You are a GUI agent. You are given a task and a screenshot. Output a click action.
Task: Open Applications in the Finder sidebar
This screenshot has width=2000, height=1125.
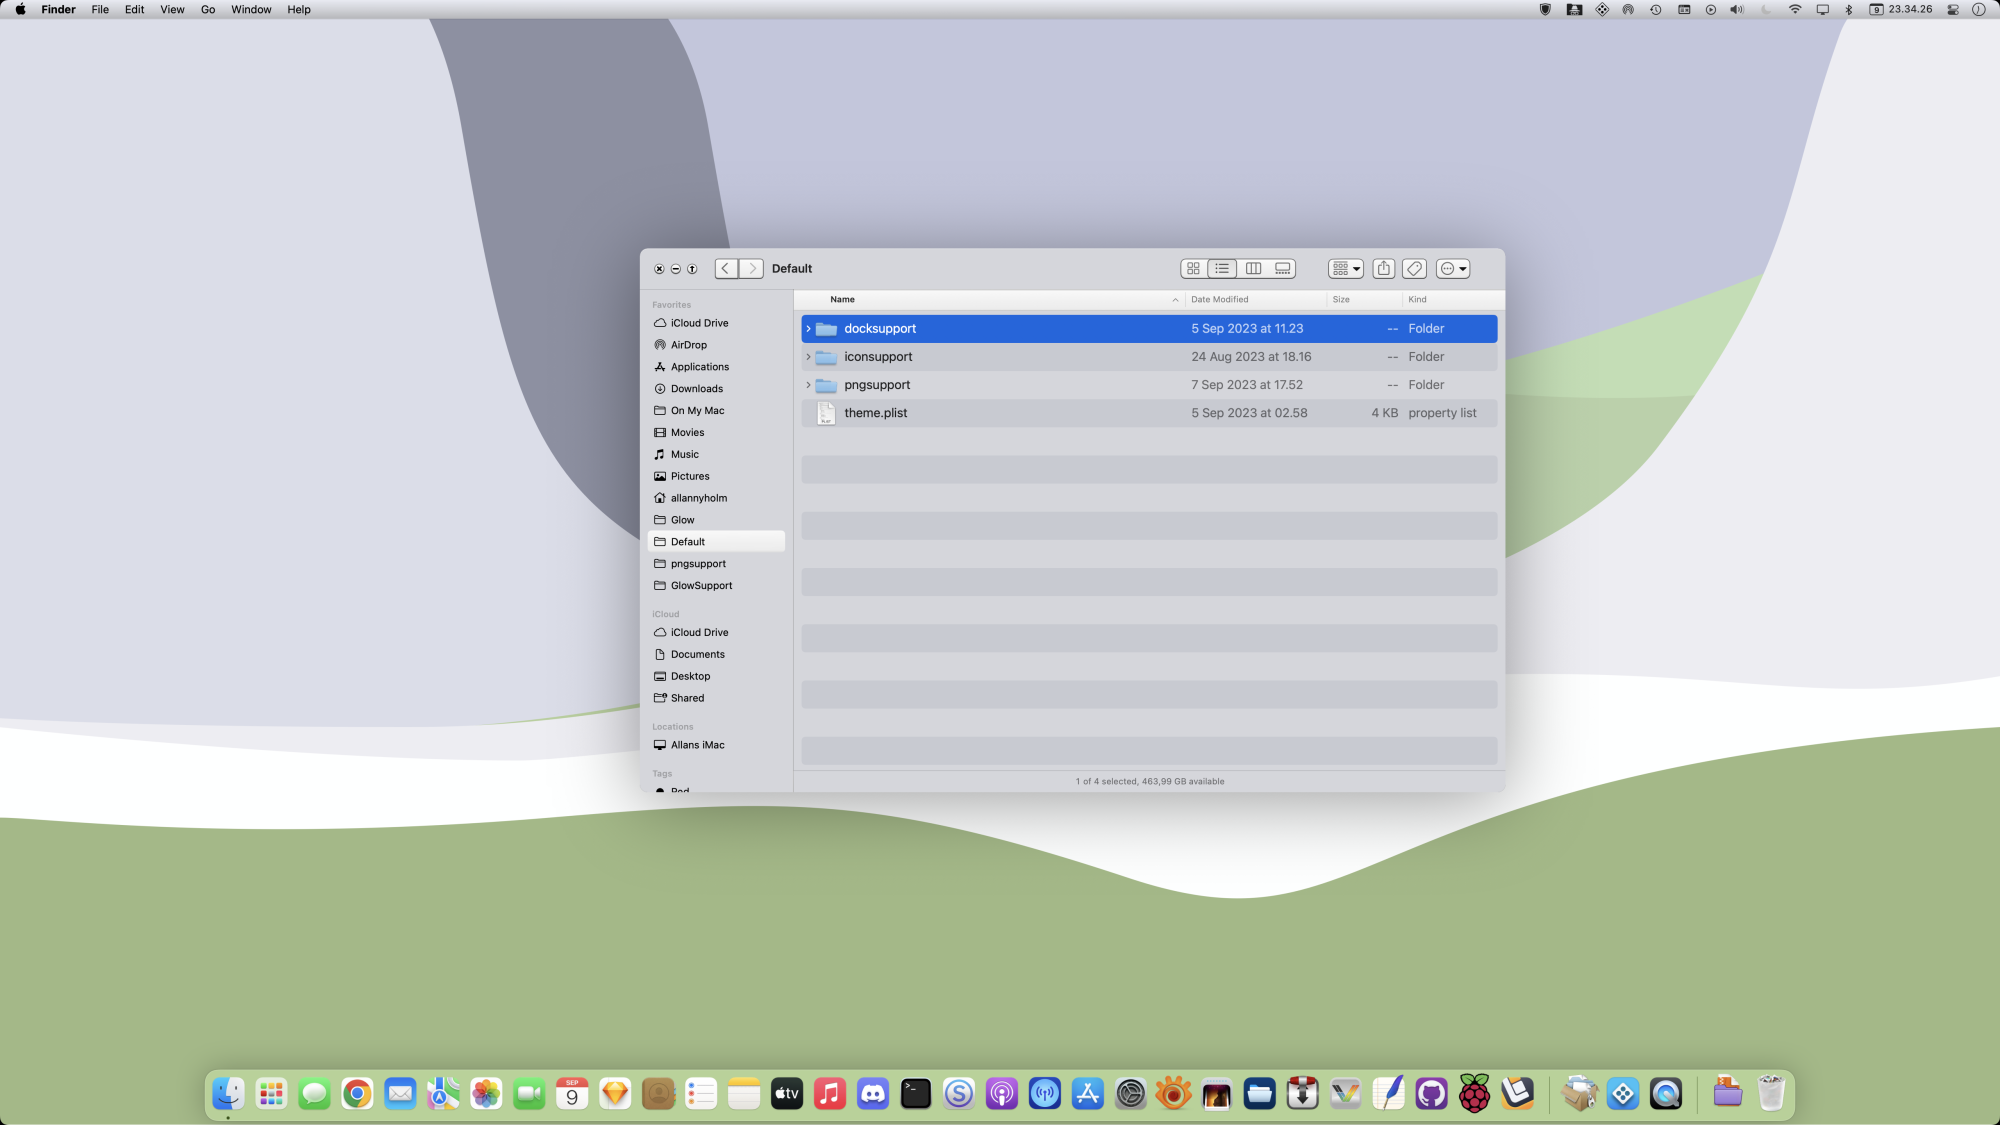click(699, 367)
